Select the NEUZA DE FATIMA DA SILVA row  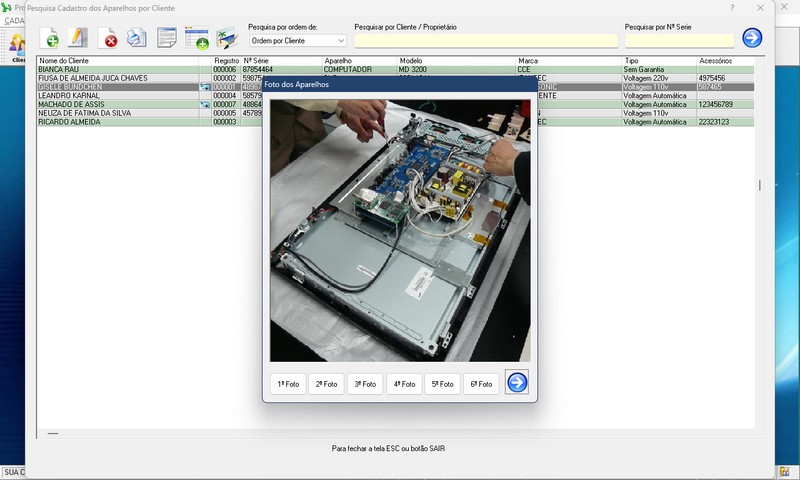pyautogui.click(x=395, y=113)
